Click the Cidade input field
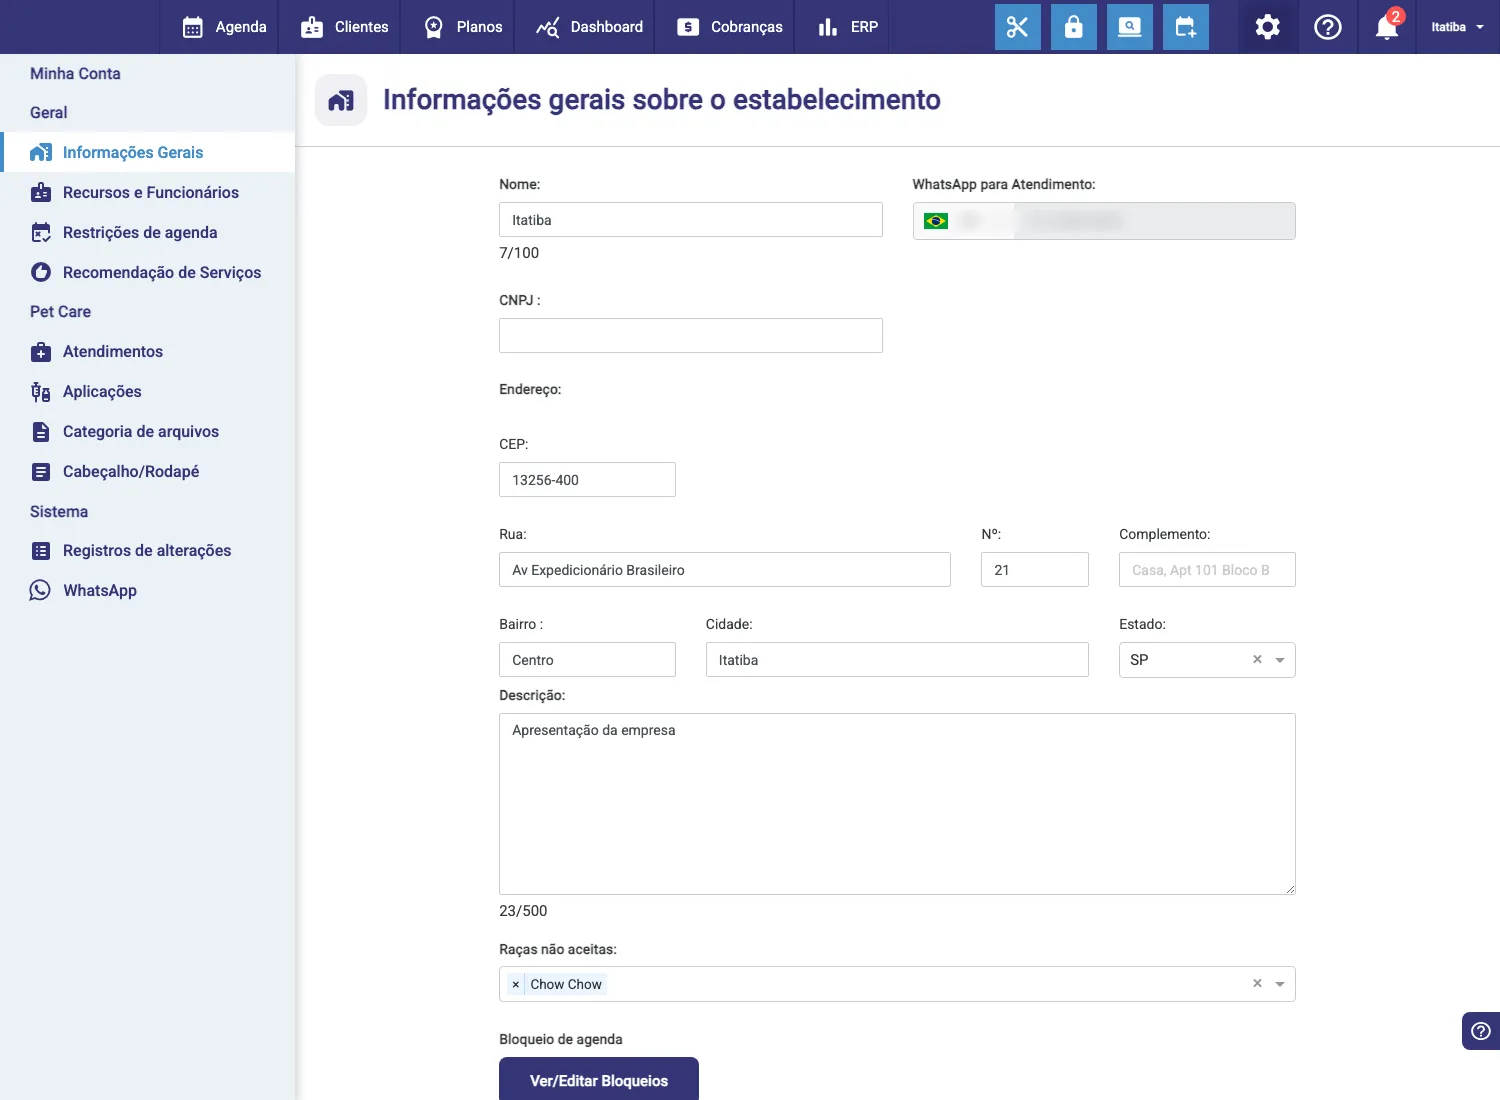Viewport: 1500px width, 1100px height. pos(897,660)
